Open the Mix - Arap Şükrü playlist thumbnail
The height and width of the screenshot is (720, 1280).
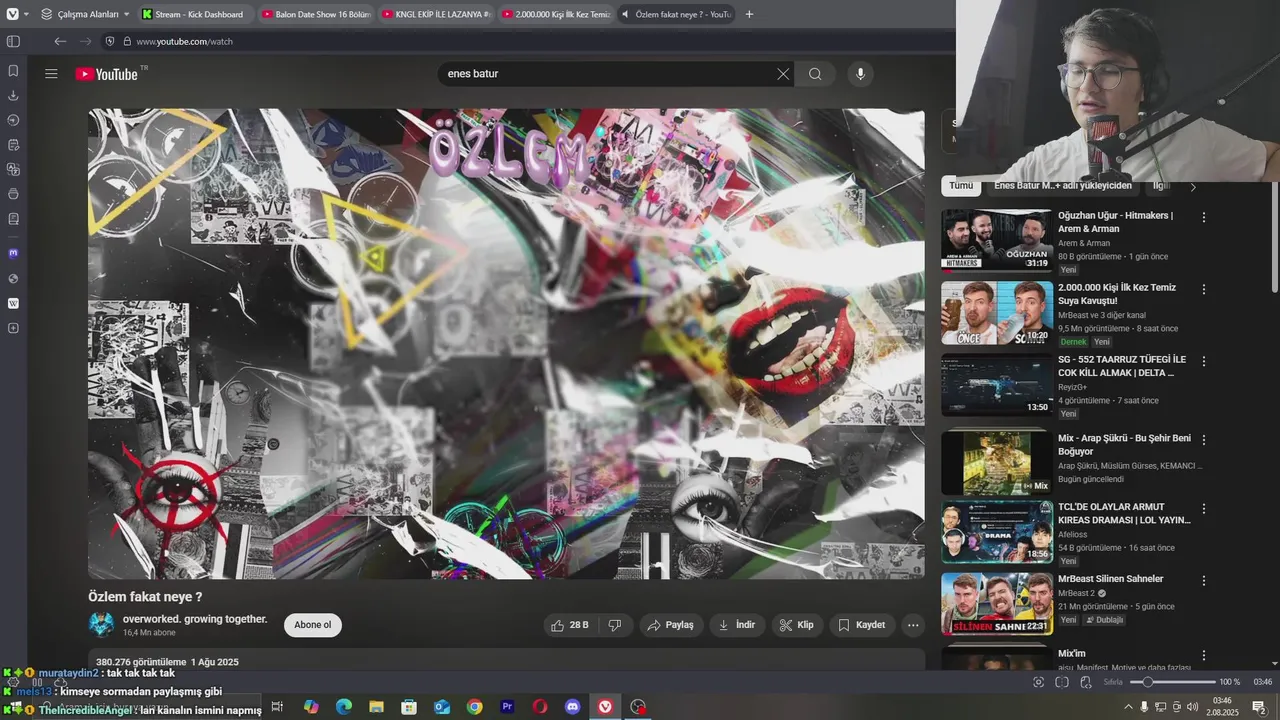pos(997,462)
